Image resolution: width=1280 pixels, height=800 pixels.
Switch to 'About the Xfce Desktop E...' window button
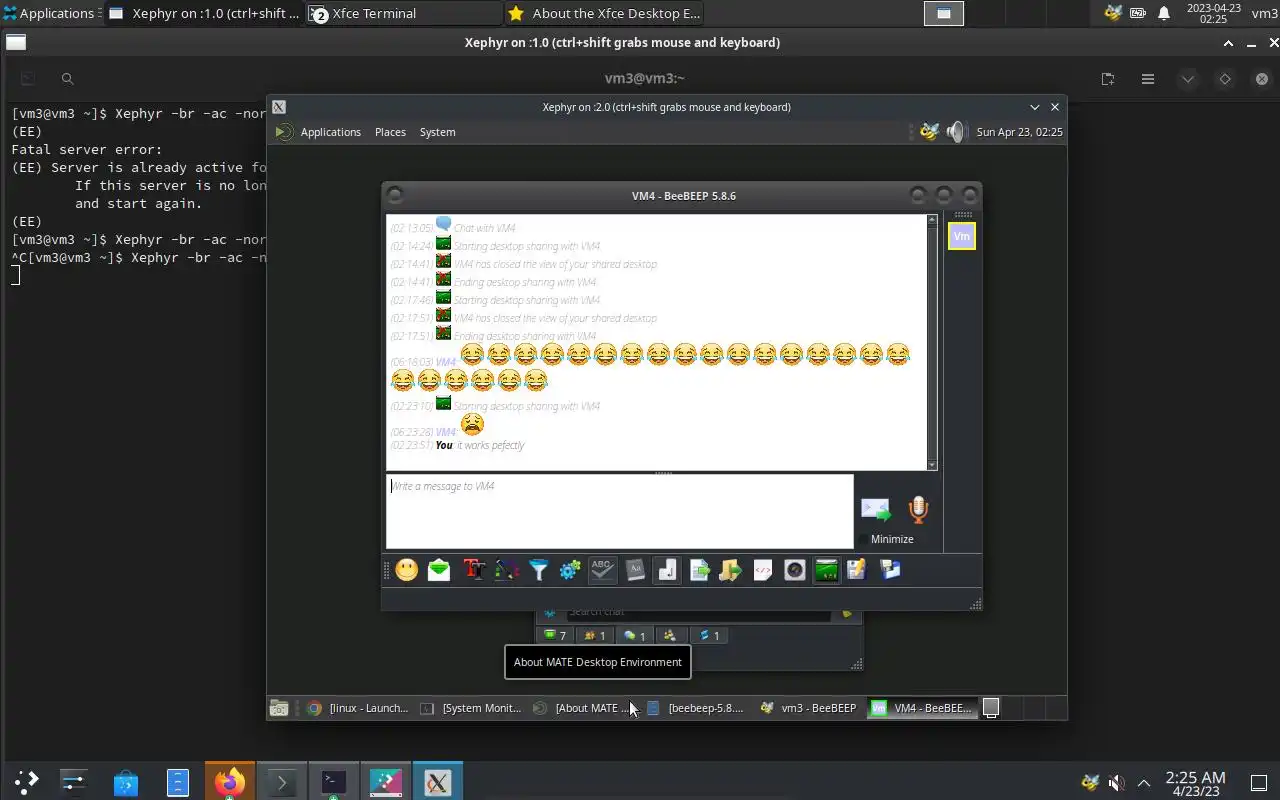pyautogui.click(x=603, y=13)
